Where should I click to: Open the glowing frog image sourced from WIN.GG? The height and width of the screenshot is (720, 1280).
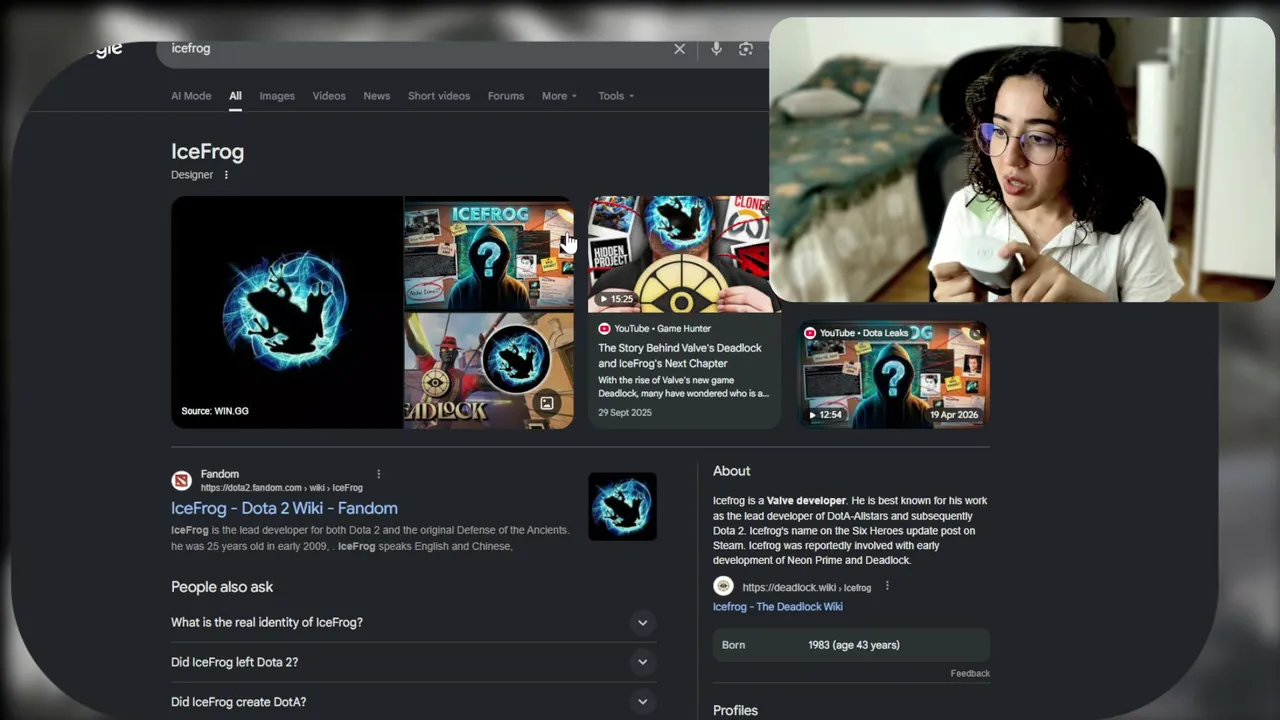[x=286, y=312]
